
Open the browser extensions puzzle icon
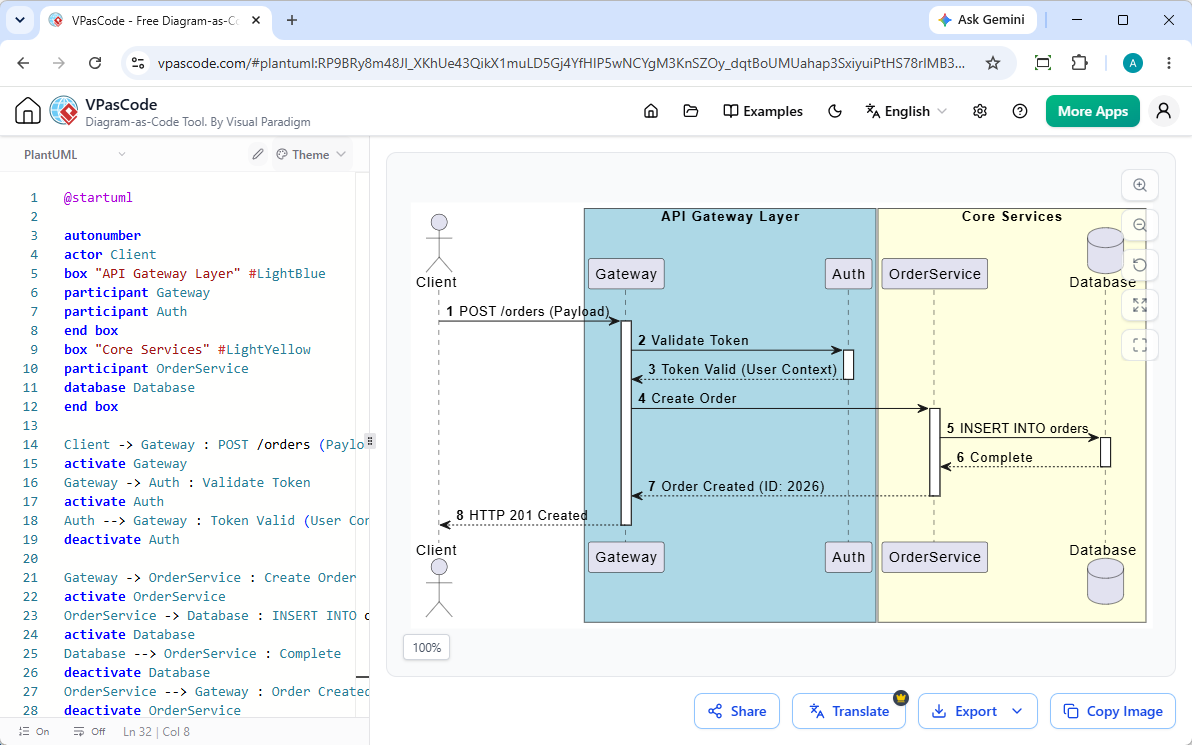coord(1079,63)
